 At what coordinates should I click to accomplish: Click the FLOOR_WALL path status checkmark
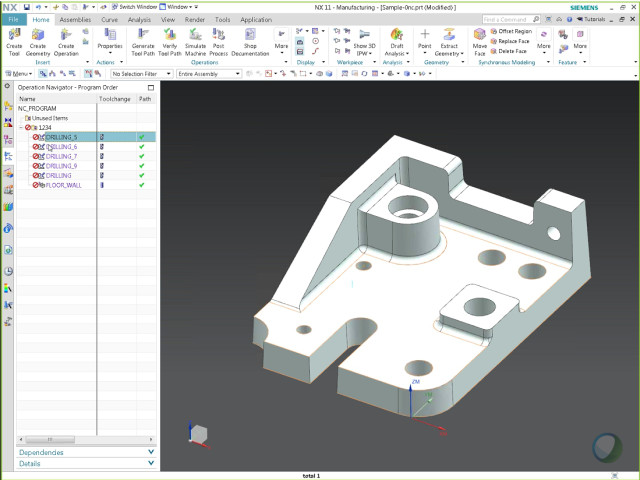pos(142,185)
